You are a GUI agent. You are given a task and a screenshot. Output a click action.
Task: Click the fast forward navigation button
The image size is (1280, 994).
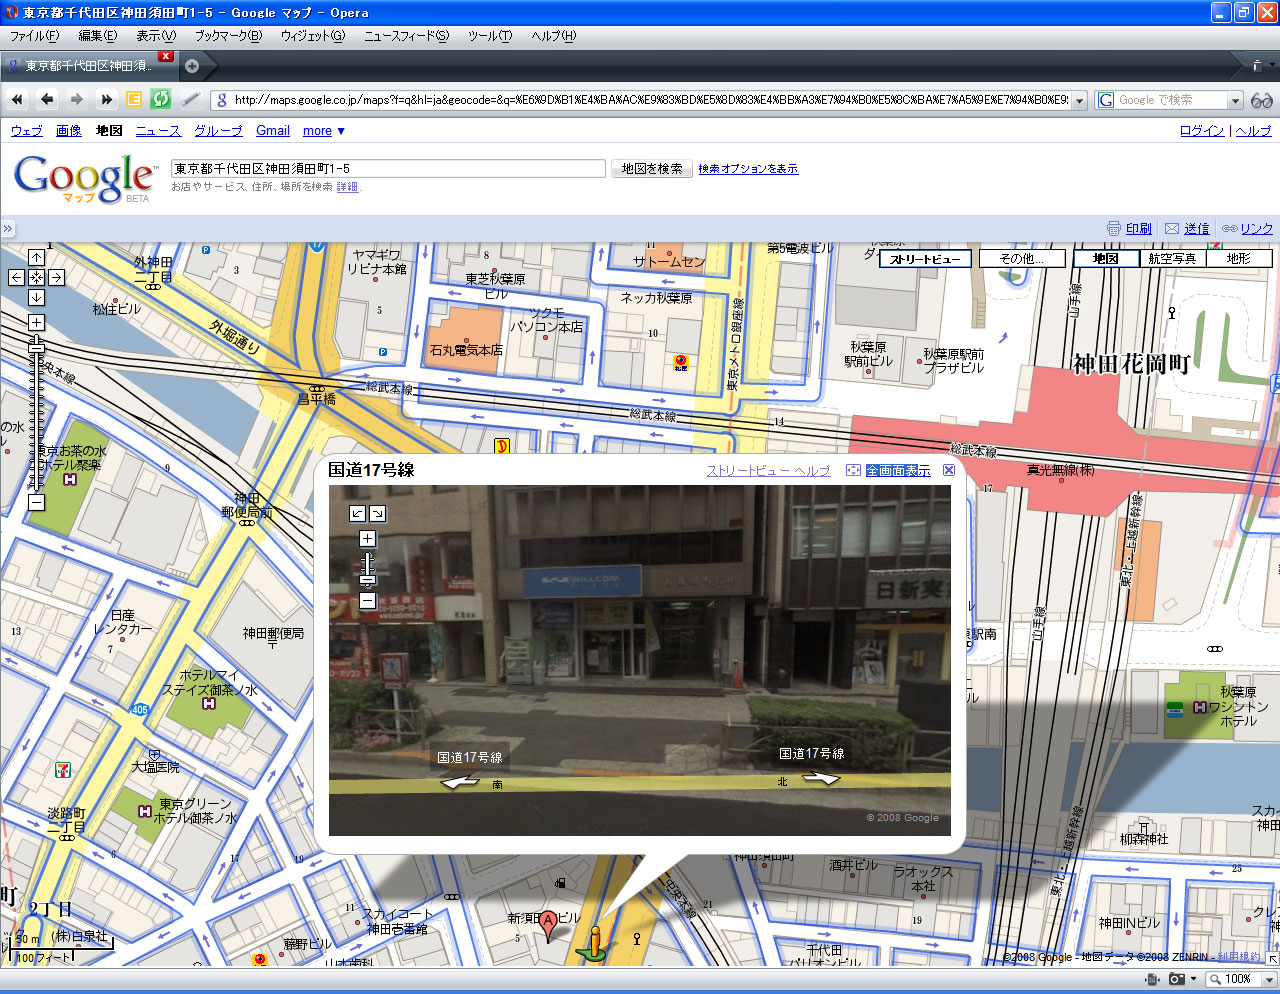pos(106,100)
